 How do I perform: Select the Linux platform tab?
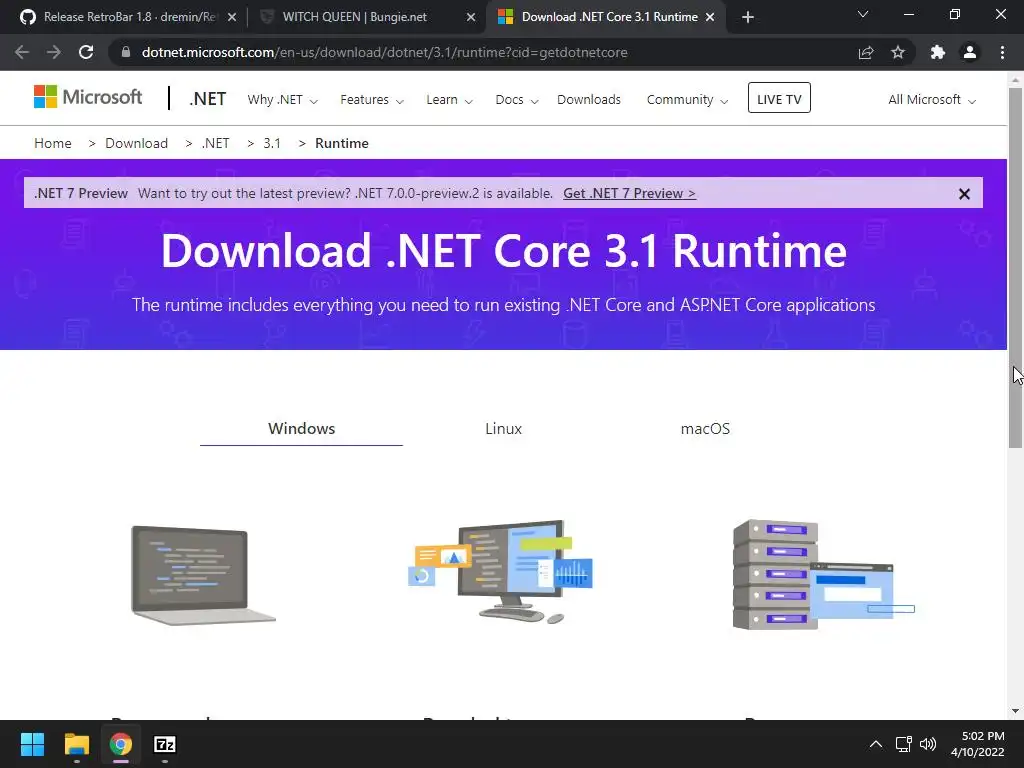[504, 428]
